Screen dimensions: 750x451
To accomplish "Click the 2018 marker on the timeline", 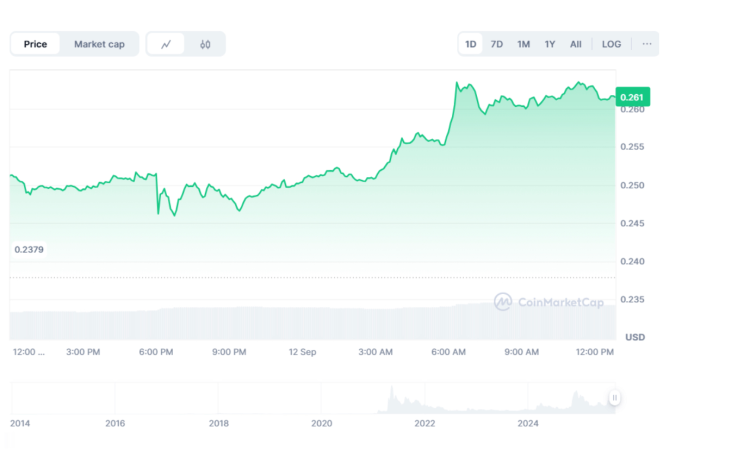I will tap(218, 423).
